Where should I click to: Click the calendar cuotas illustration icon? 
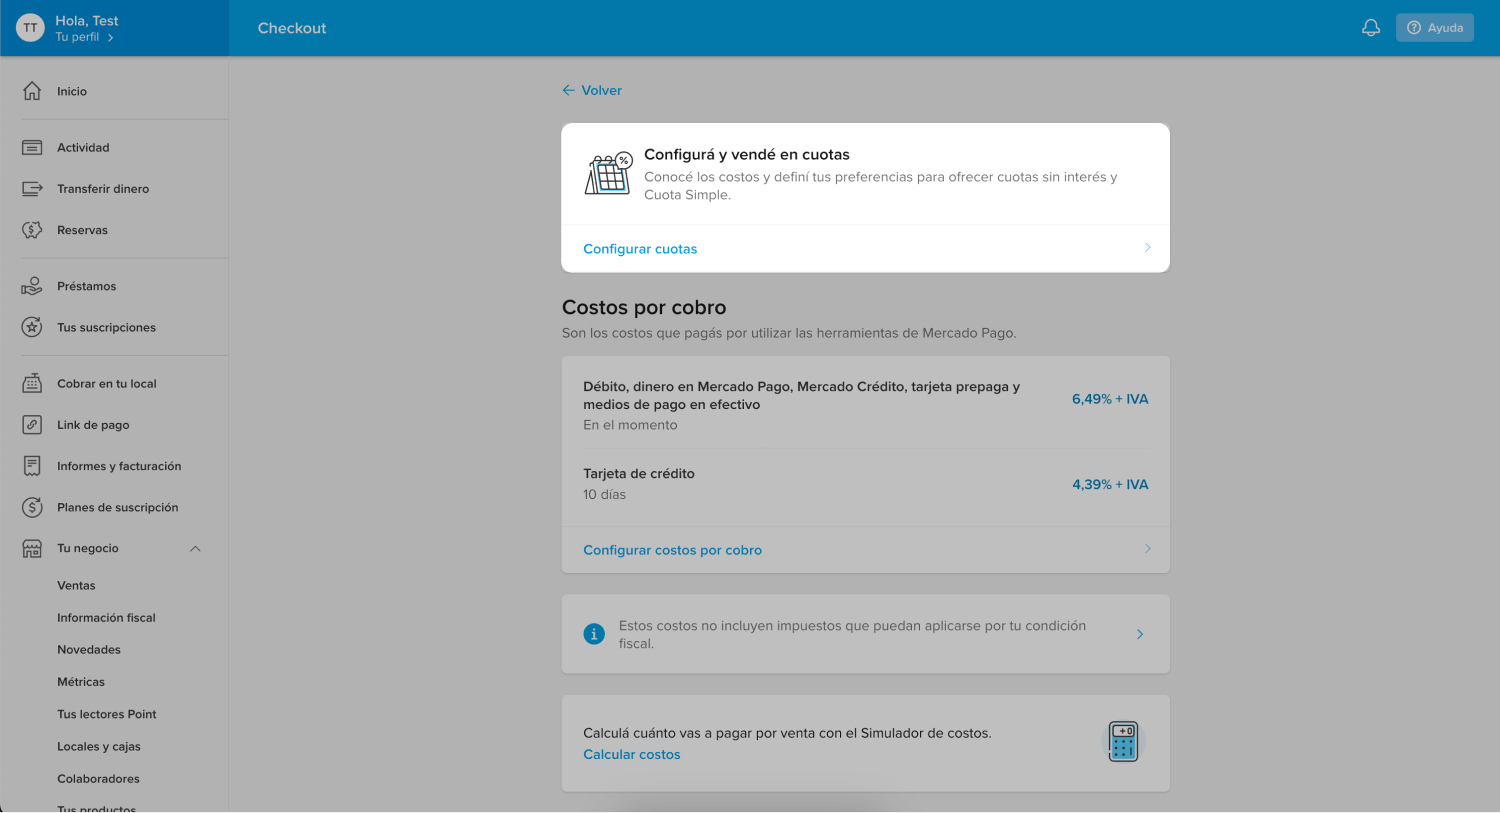[x=608, y=174]
